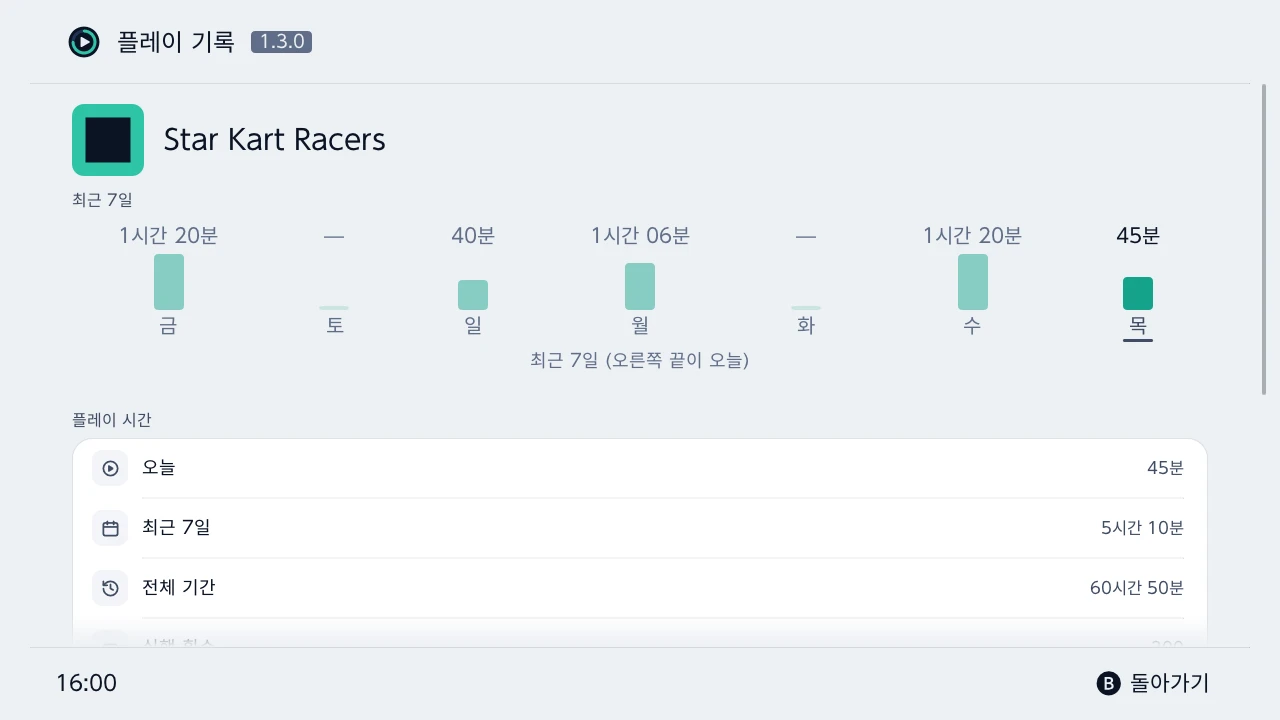Viewport: 1280px width, 720px height.
Task: Click the 목 day label under the chart
Action: pos(1138,325)
